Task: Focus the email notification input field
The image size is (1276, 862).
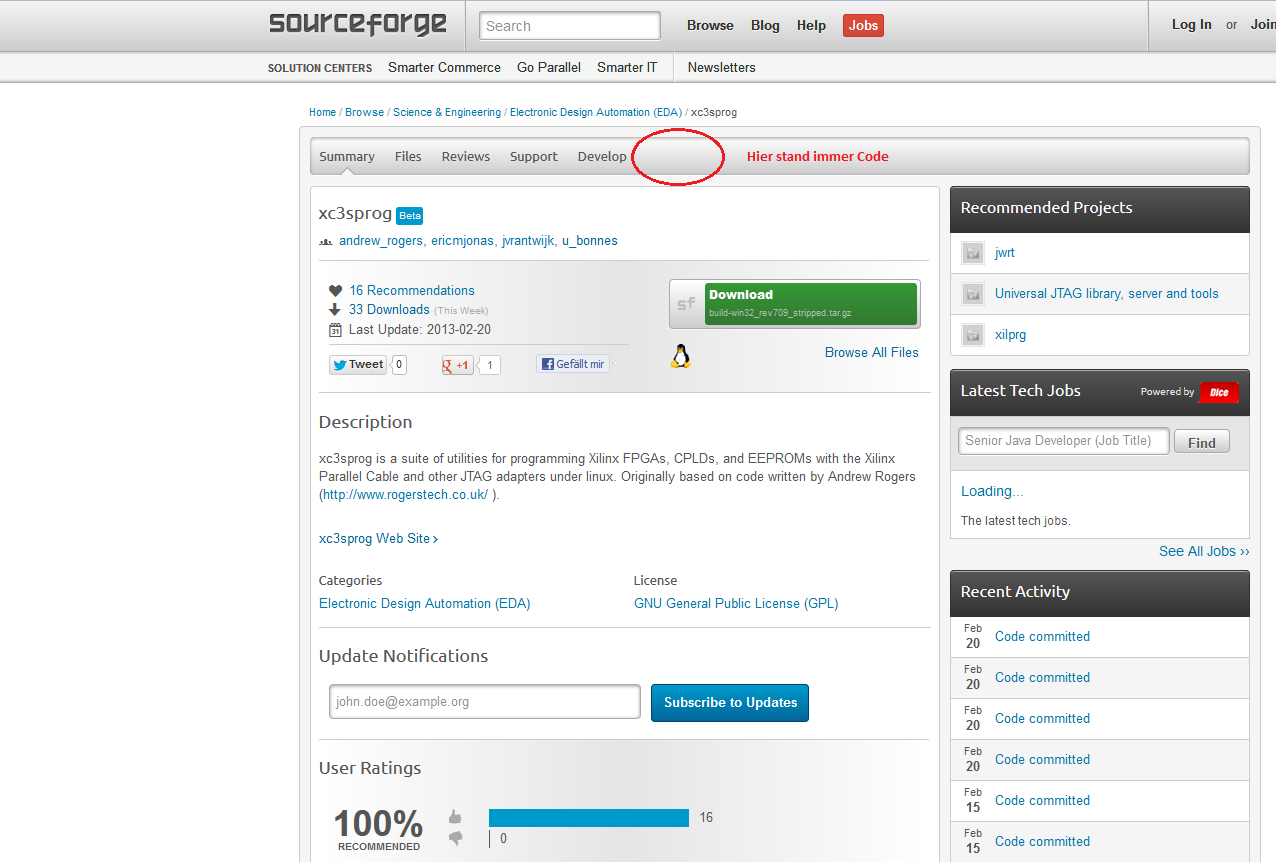Action: tap(485, 702)
